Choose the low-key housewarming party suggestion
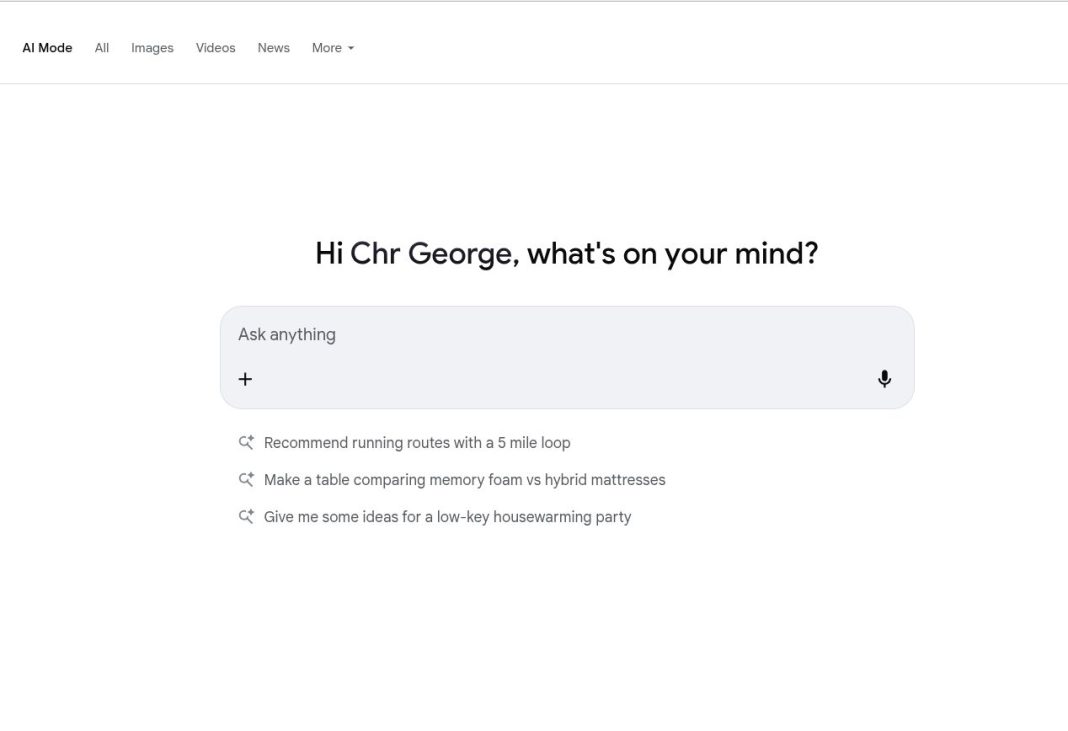Image resolution: width=1068 pixels, height=731 pixels. 447,516
